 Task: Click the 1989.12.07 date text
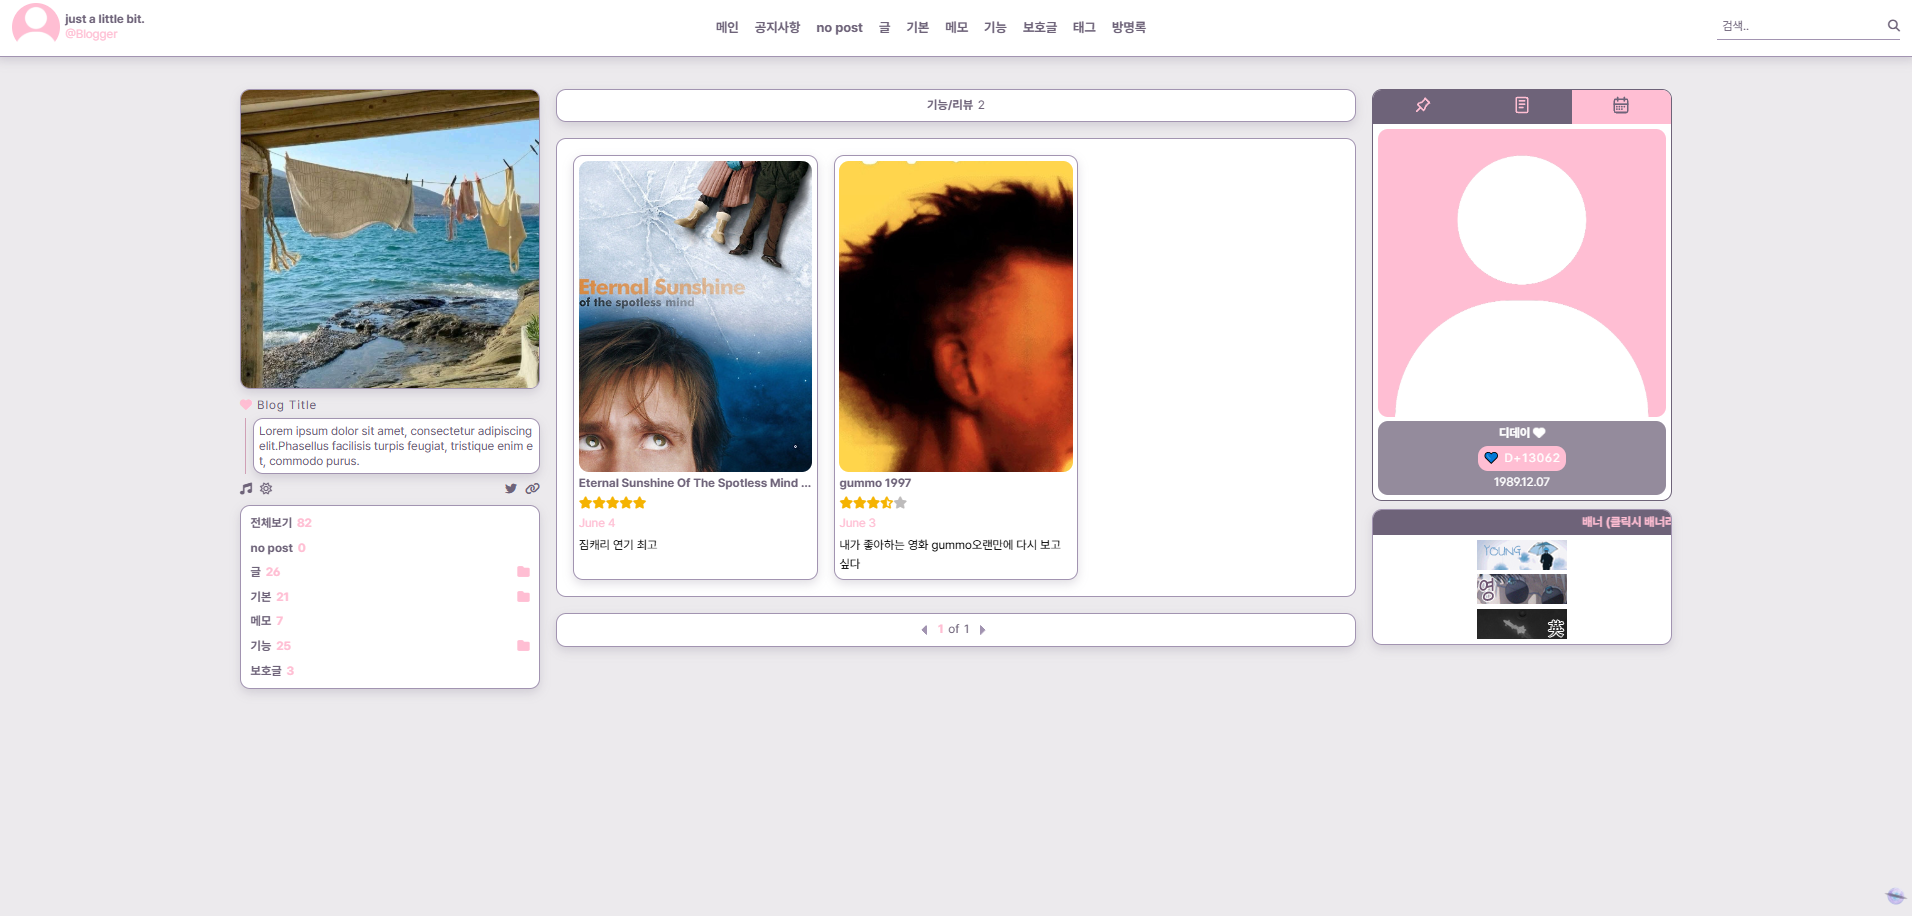[x=1522, y=482]
